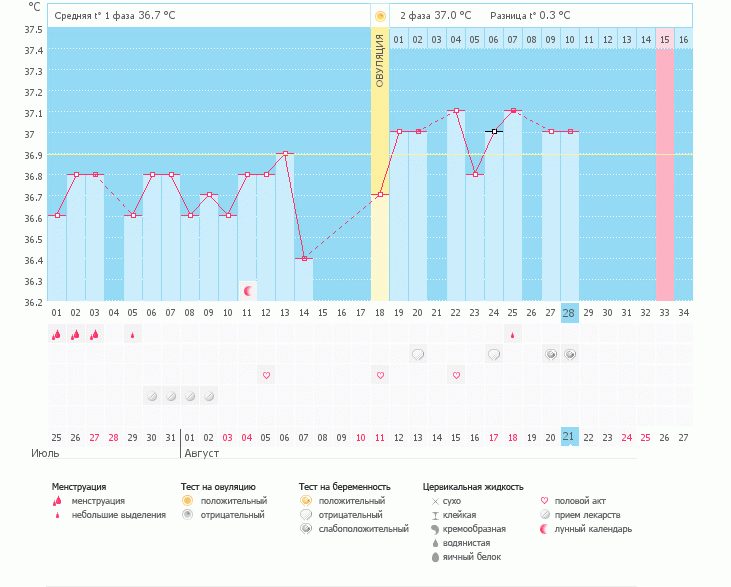Screen dimensions: 731x587
Task: Click the menstruation icon on cycle day 01
Action: (57, 335)
